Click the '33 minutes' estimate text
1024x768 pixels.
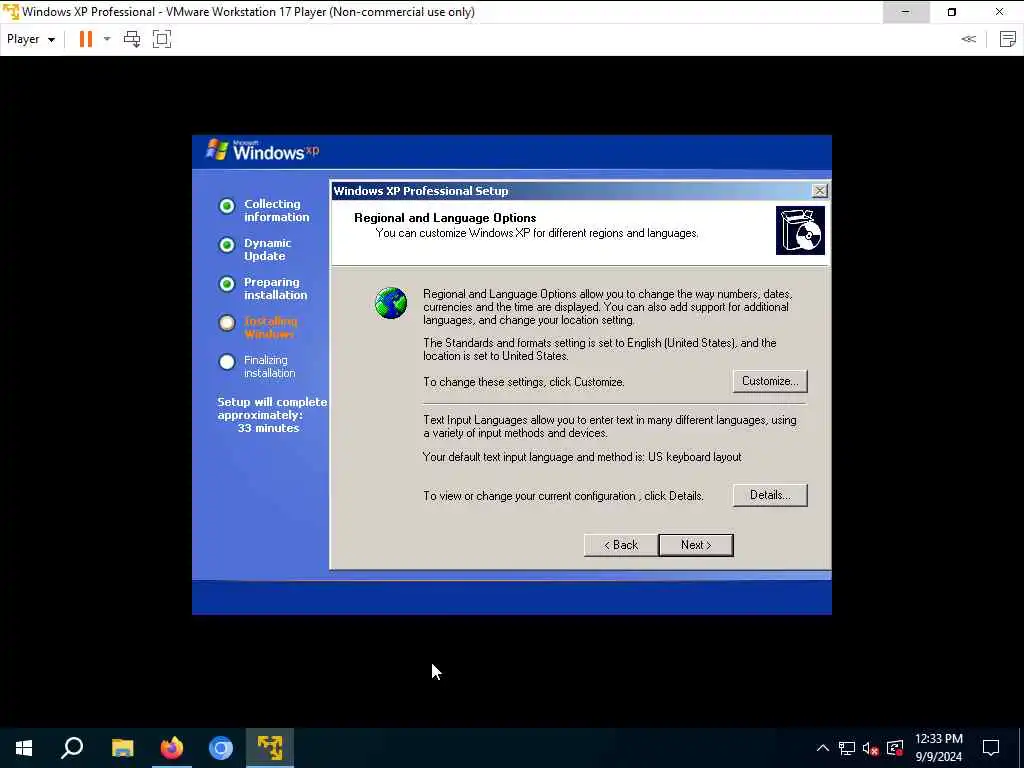(x=268, y=428)
